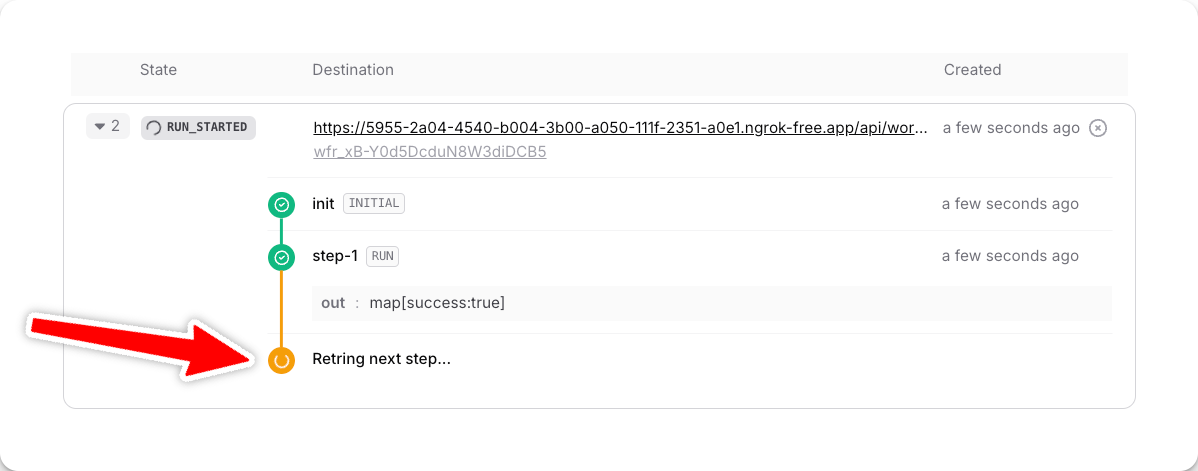Select the step-1 step name
The width and height of the screenshot is (1198, 471).
[x=335, y=256]
